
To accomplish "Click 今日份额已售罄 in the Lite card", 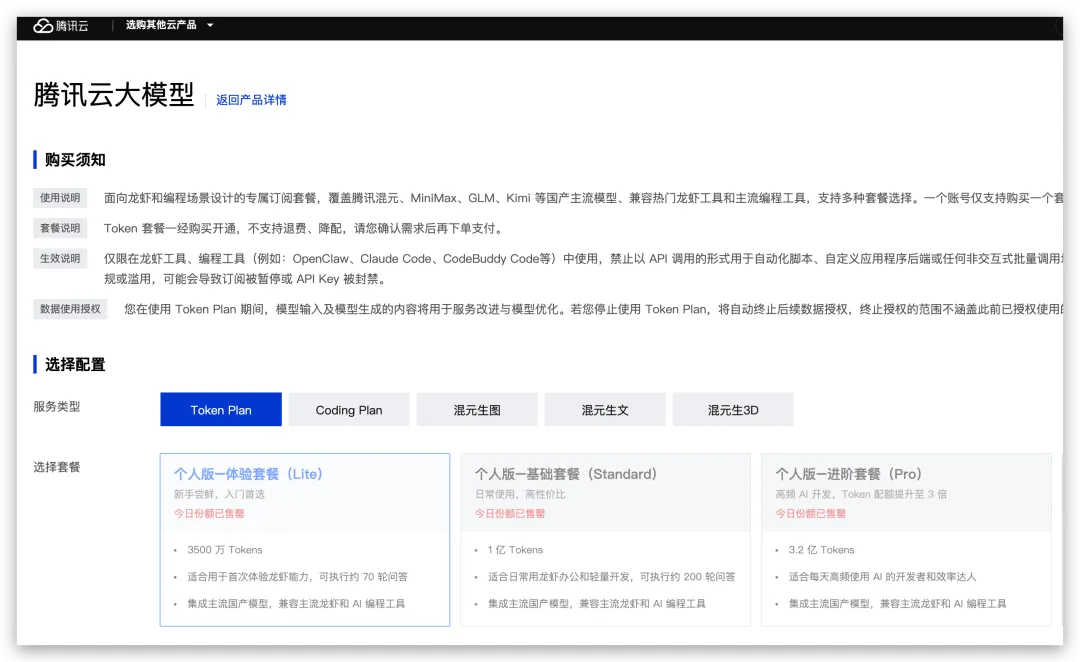I will [x=209, y=513].
